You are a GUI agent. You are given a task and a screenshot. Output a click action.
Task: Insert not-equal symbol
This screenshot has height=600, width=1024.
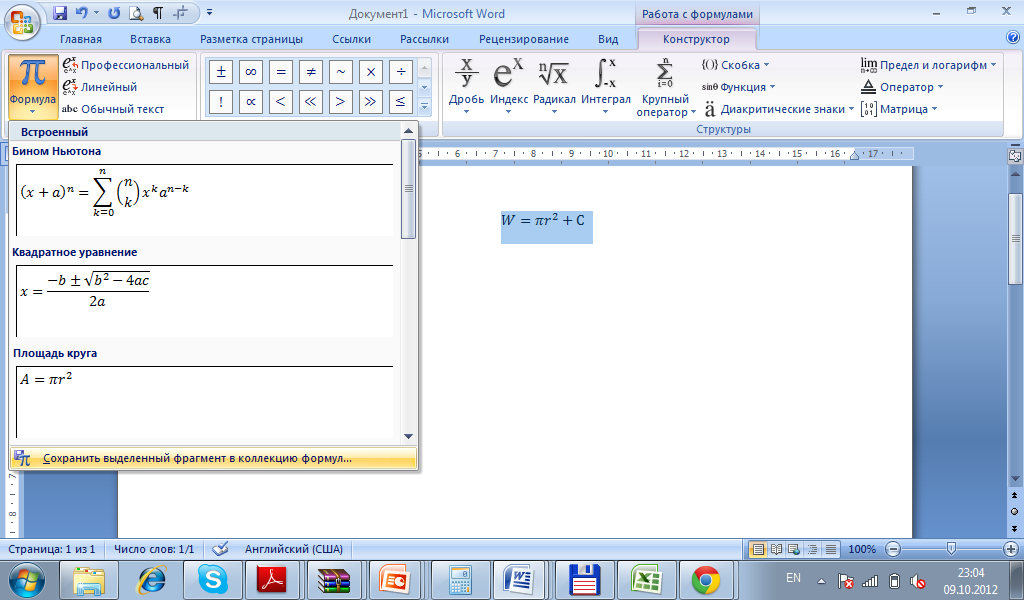pyautogui.click(x=311, y=72)
